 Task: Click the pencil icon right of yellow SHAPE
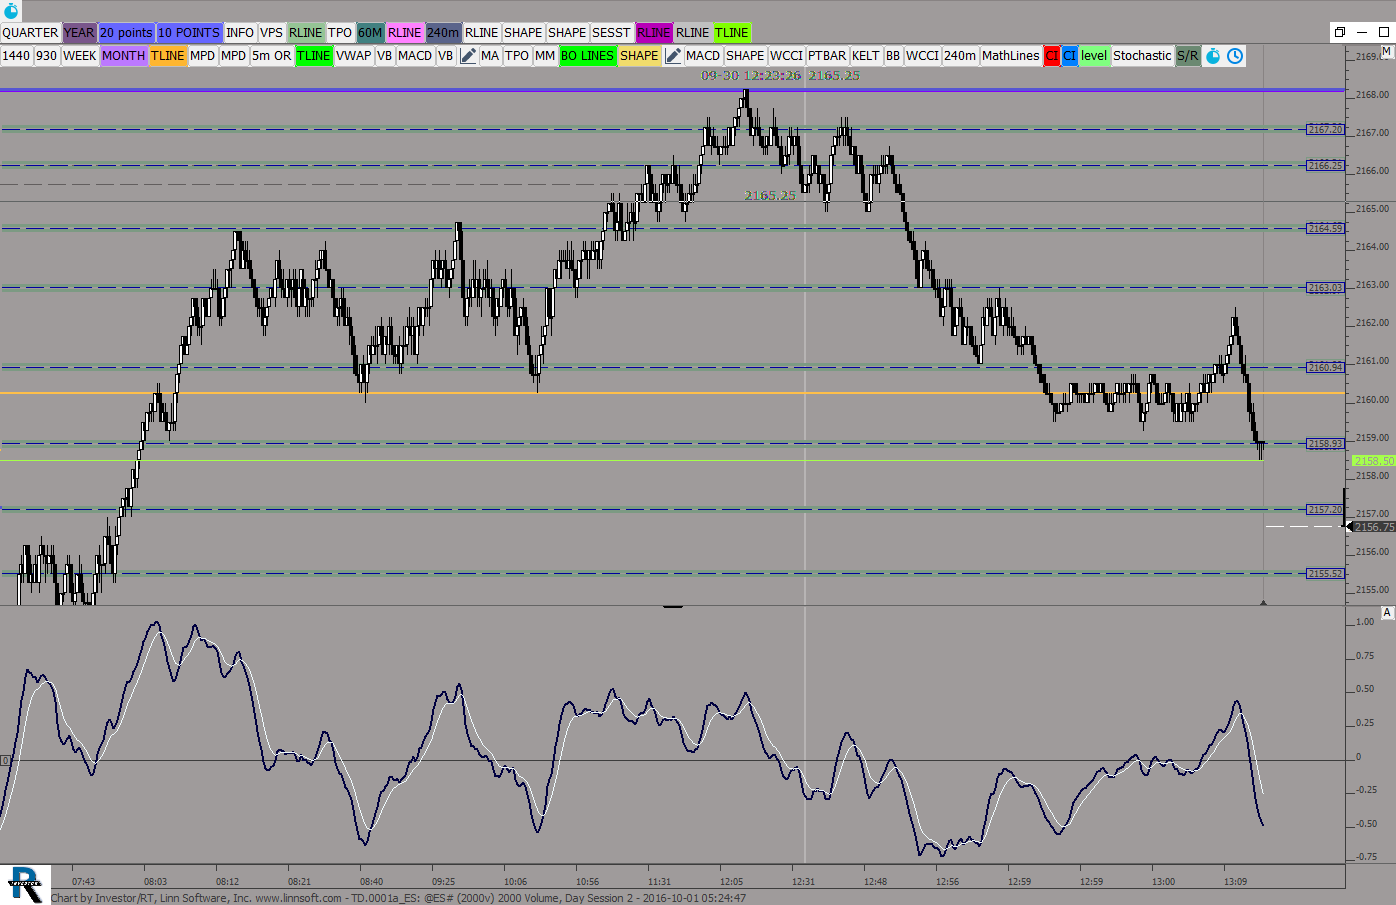pyautogui.click(x=672, y=56)
